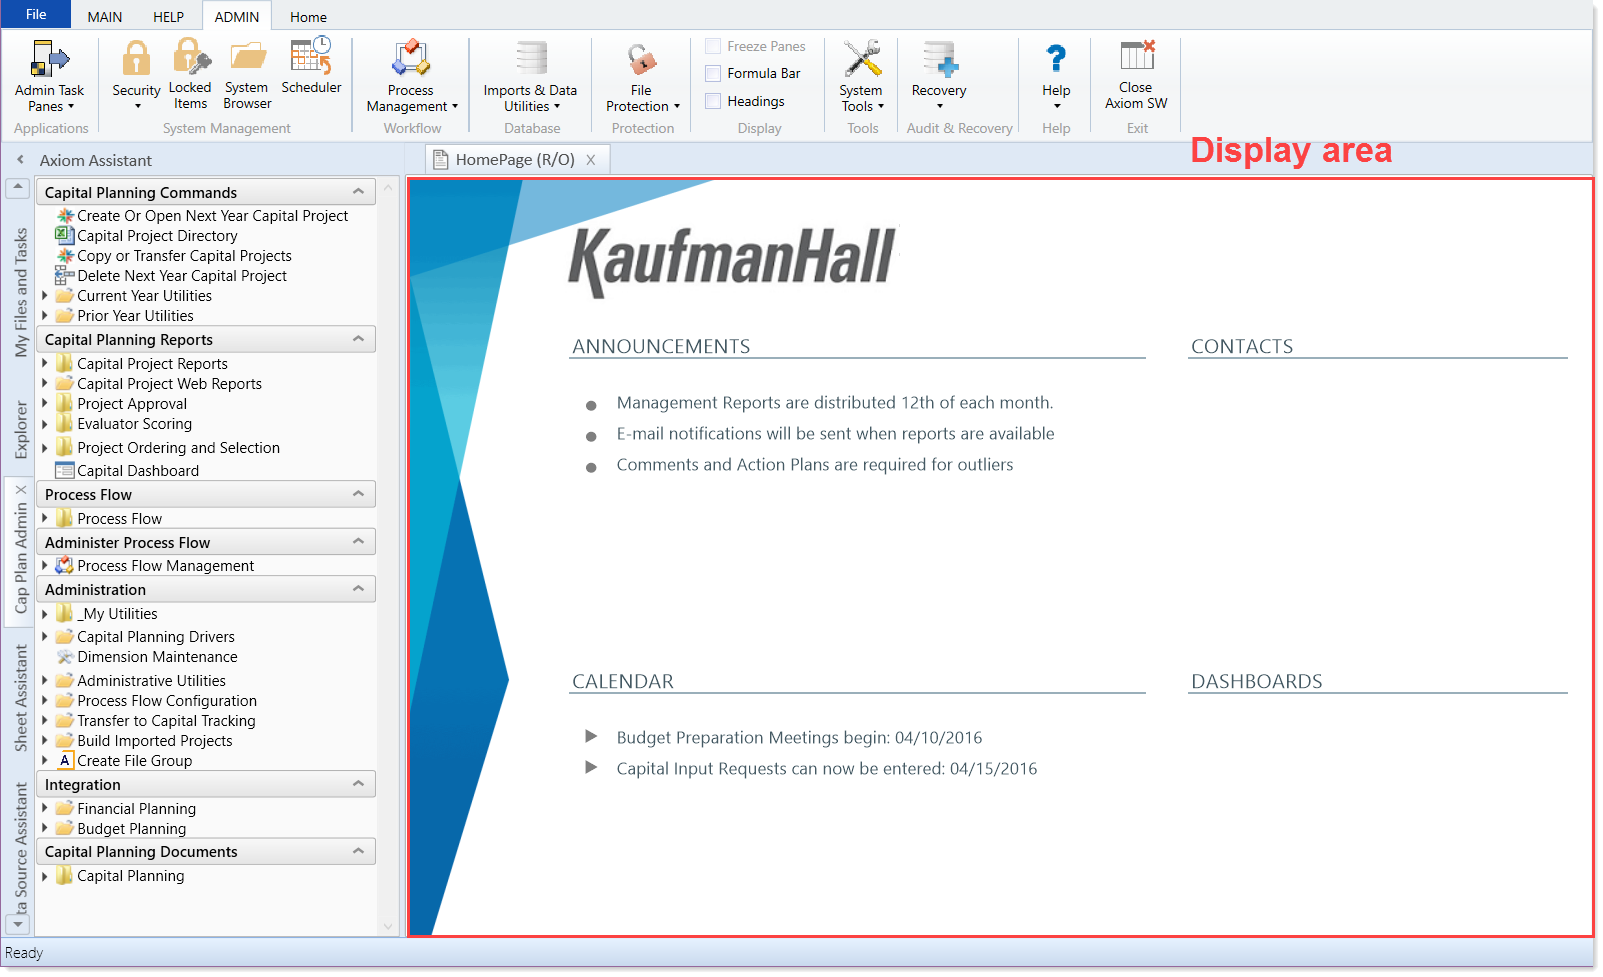Collapse Capital Planning Commands section
This screenshot has width=1603, height=977.
pos(358,192)
